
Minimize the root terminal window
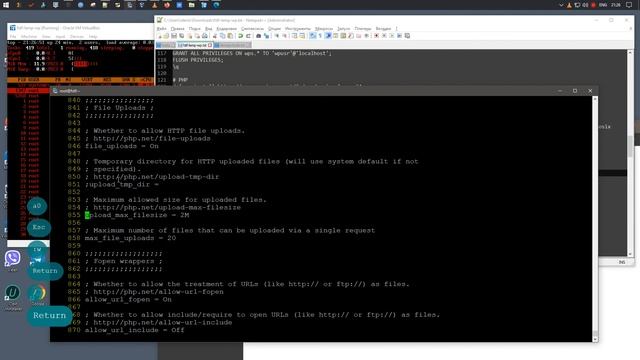560,91
